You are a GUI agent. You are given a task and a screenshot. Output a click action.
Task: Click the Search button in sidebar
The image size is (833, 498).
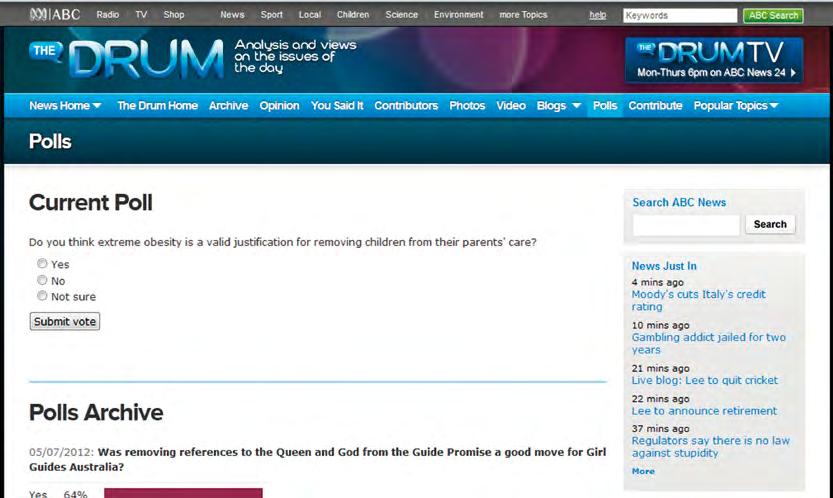point(770,224)
